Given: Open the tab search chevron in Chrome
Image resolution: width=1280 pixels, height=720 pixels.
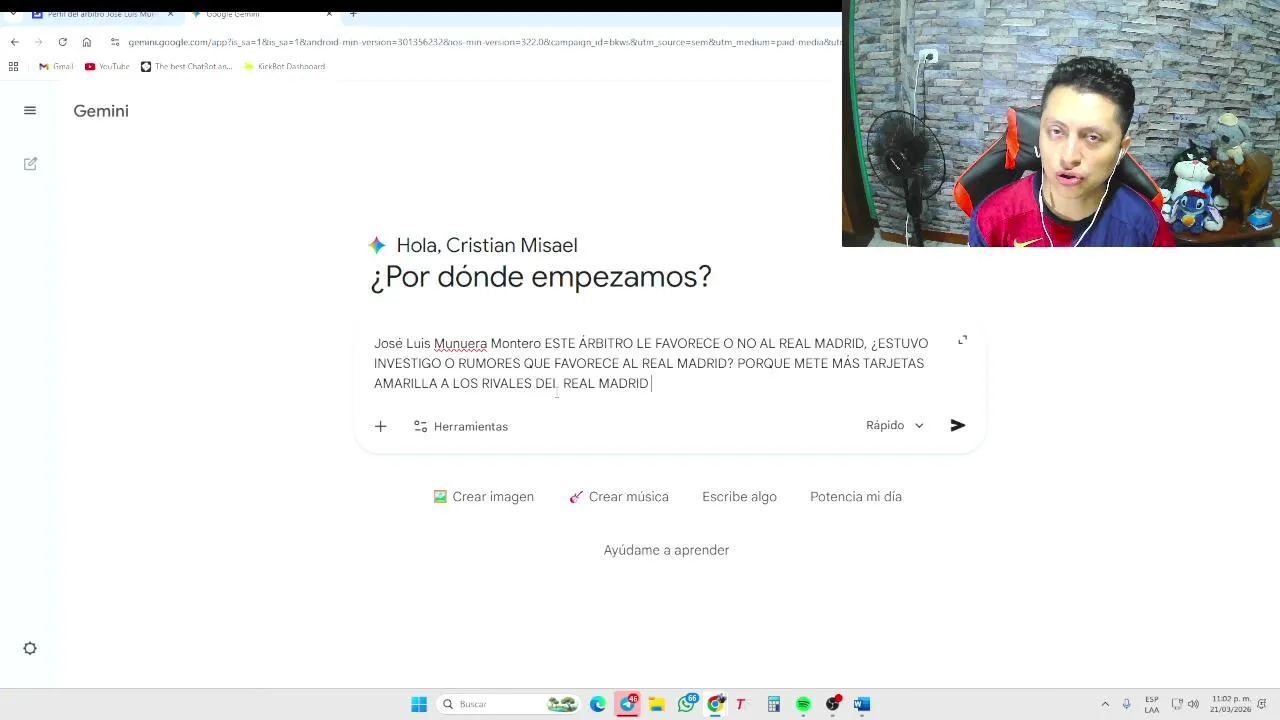Looking at the screenshot, I should (x=13, y=14).
